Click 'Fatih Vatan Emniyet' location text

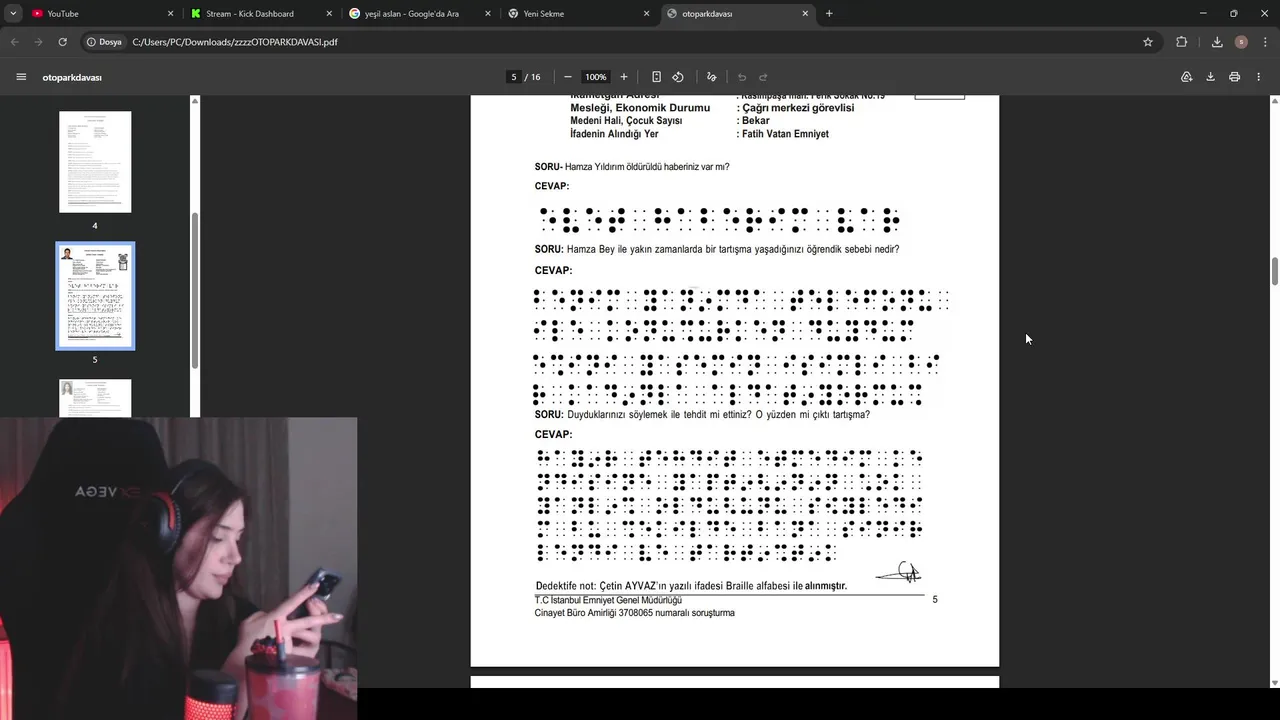coord(785,134)
